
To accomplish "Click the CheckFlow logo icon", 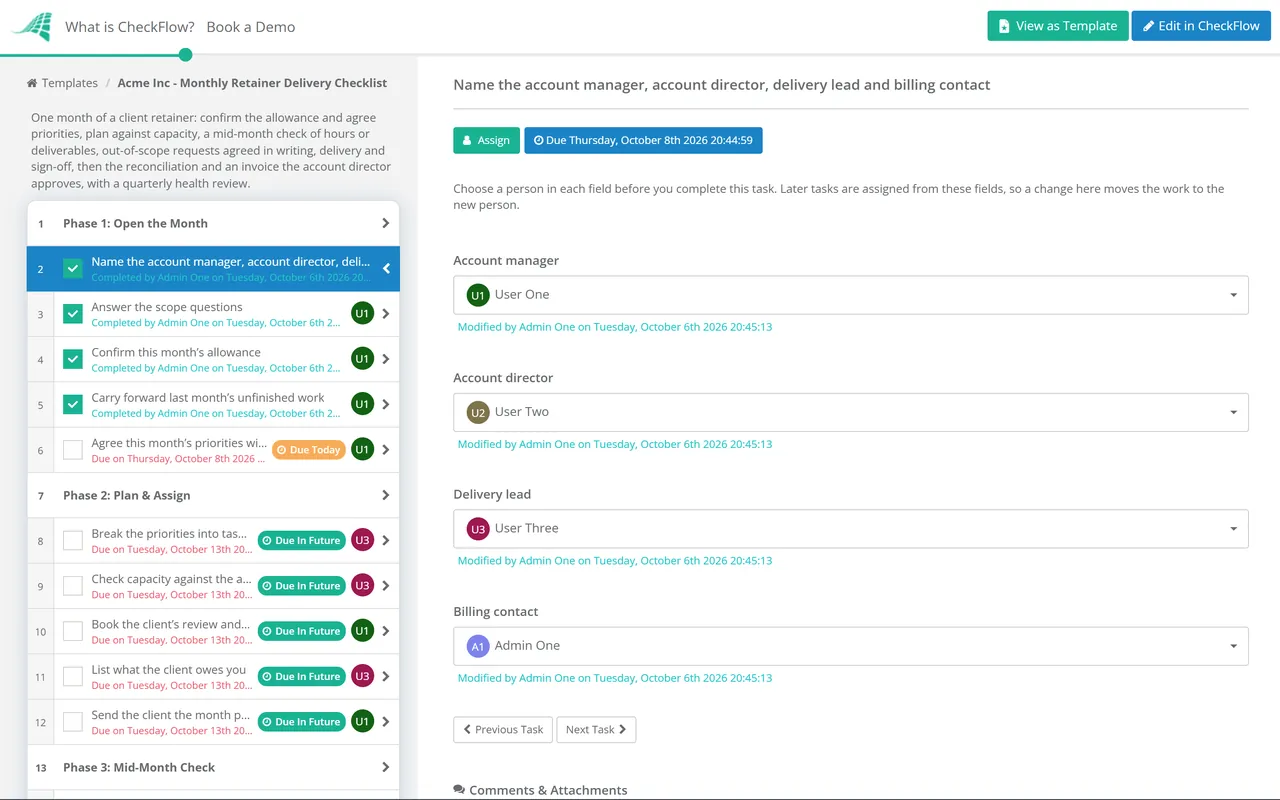I will point(31,27).
